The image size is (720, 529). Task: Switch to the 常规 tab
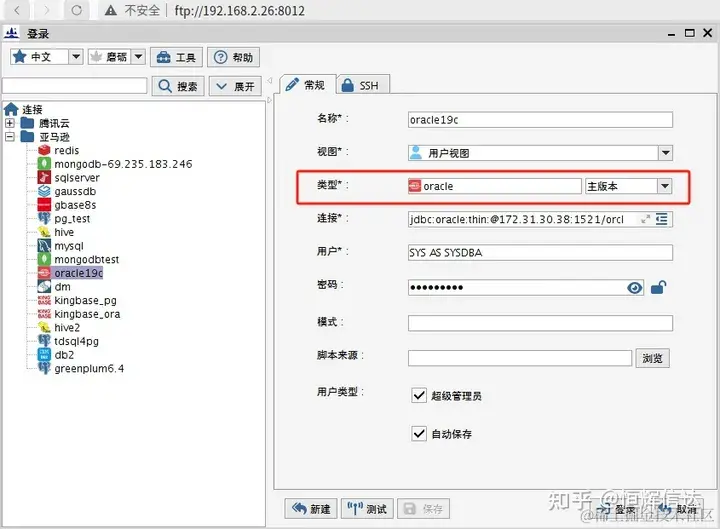[x=307, y=85]
